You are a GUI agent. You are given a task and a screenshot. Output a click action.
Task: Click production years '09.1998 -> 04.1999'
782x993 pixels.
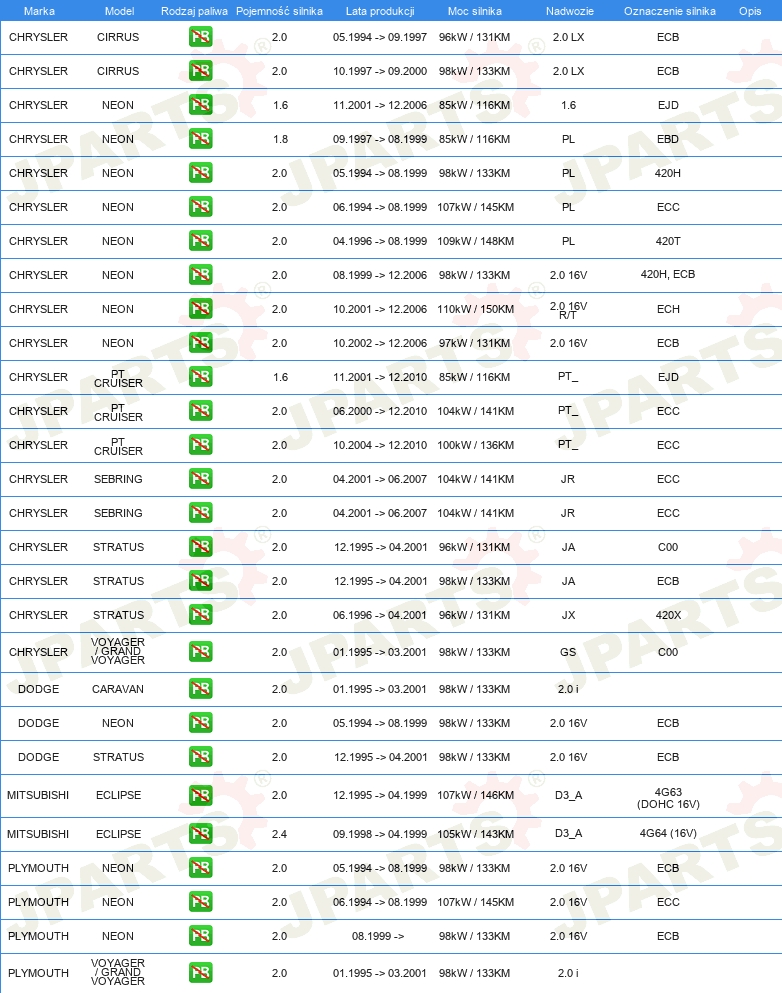[x=380, y=834]
